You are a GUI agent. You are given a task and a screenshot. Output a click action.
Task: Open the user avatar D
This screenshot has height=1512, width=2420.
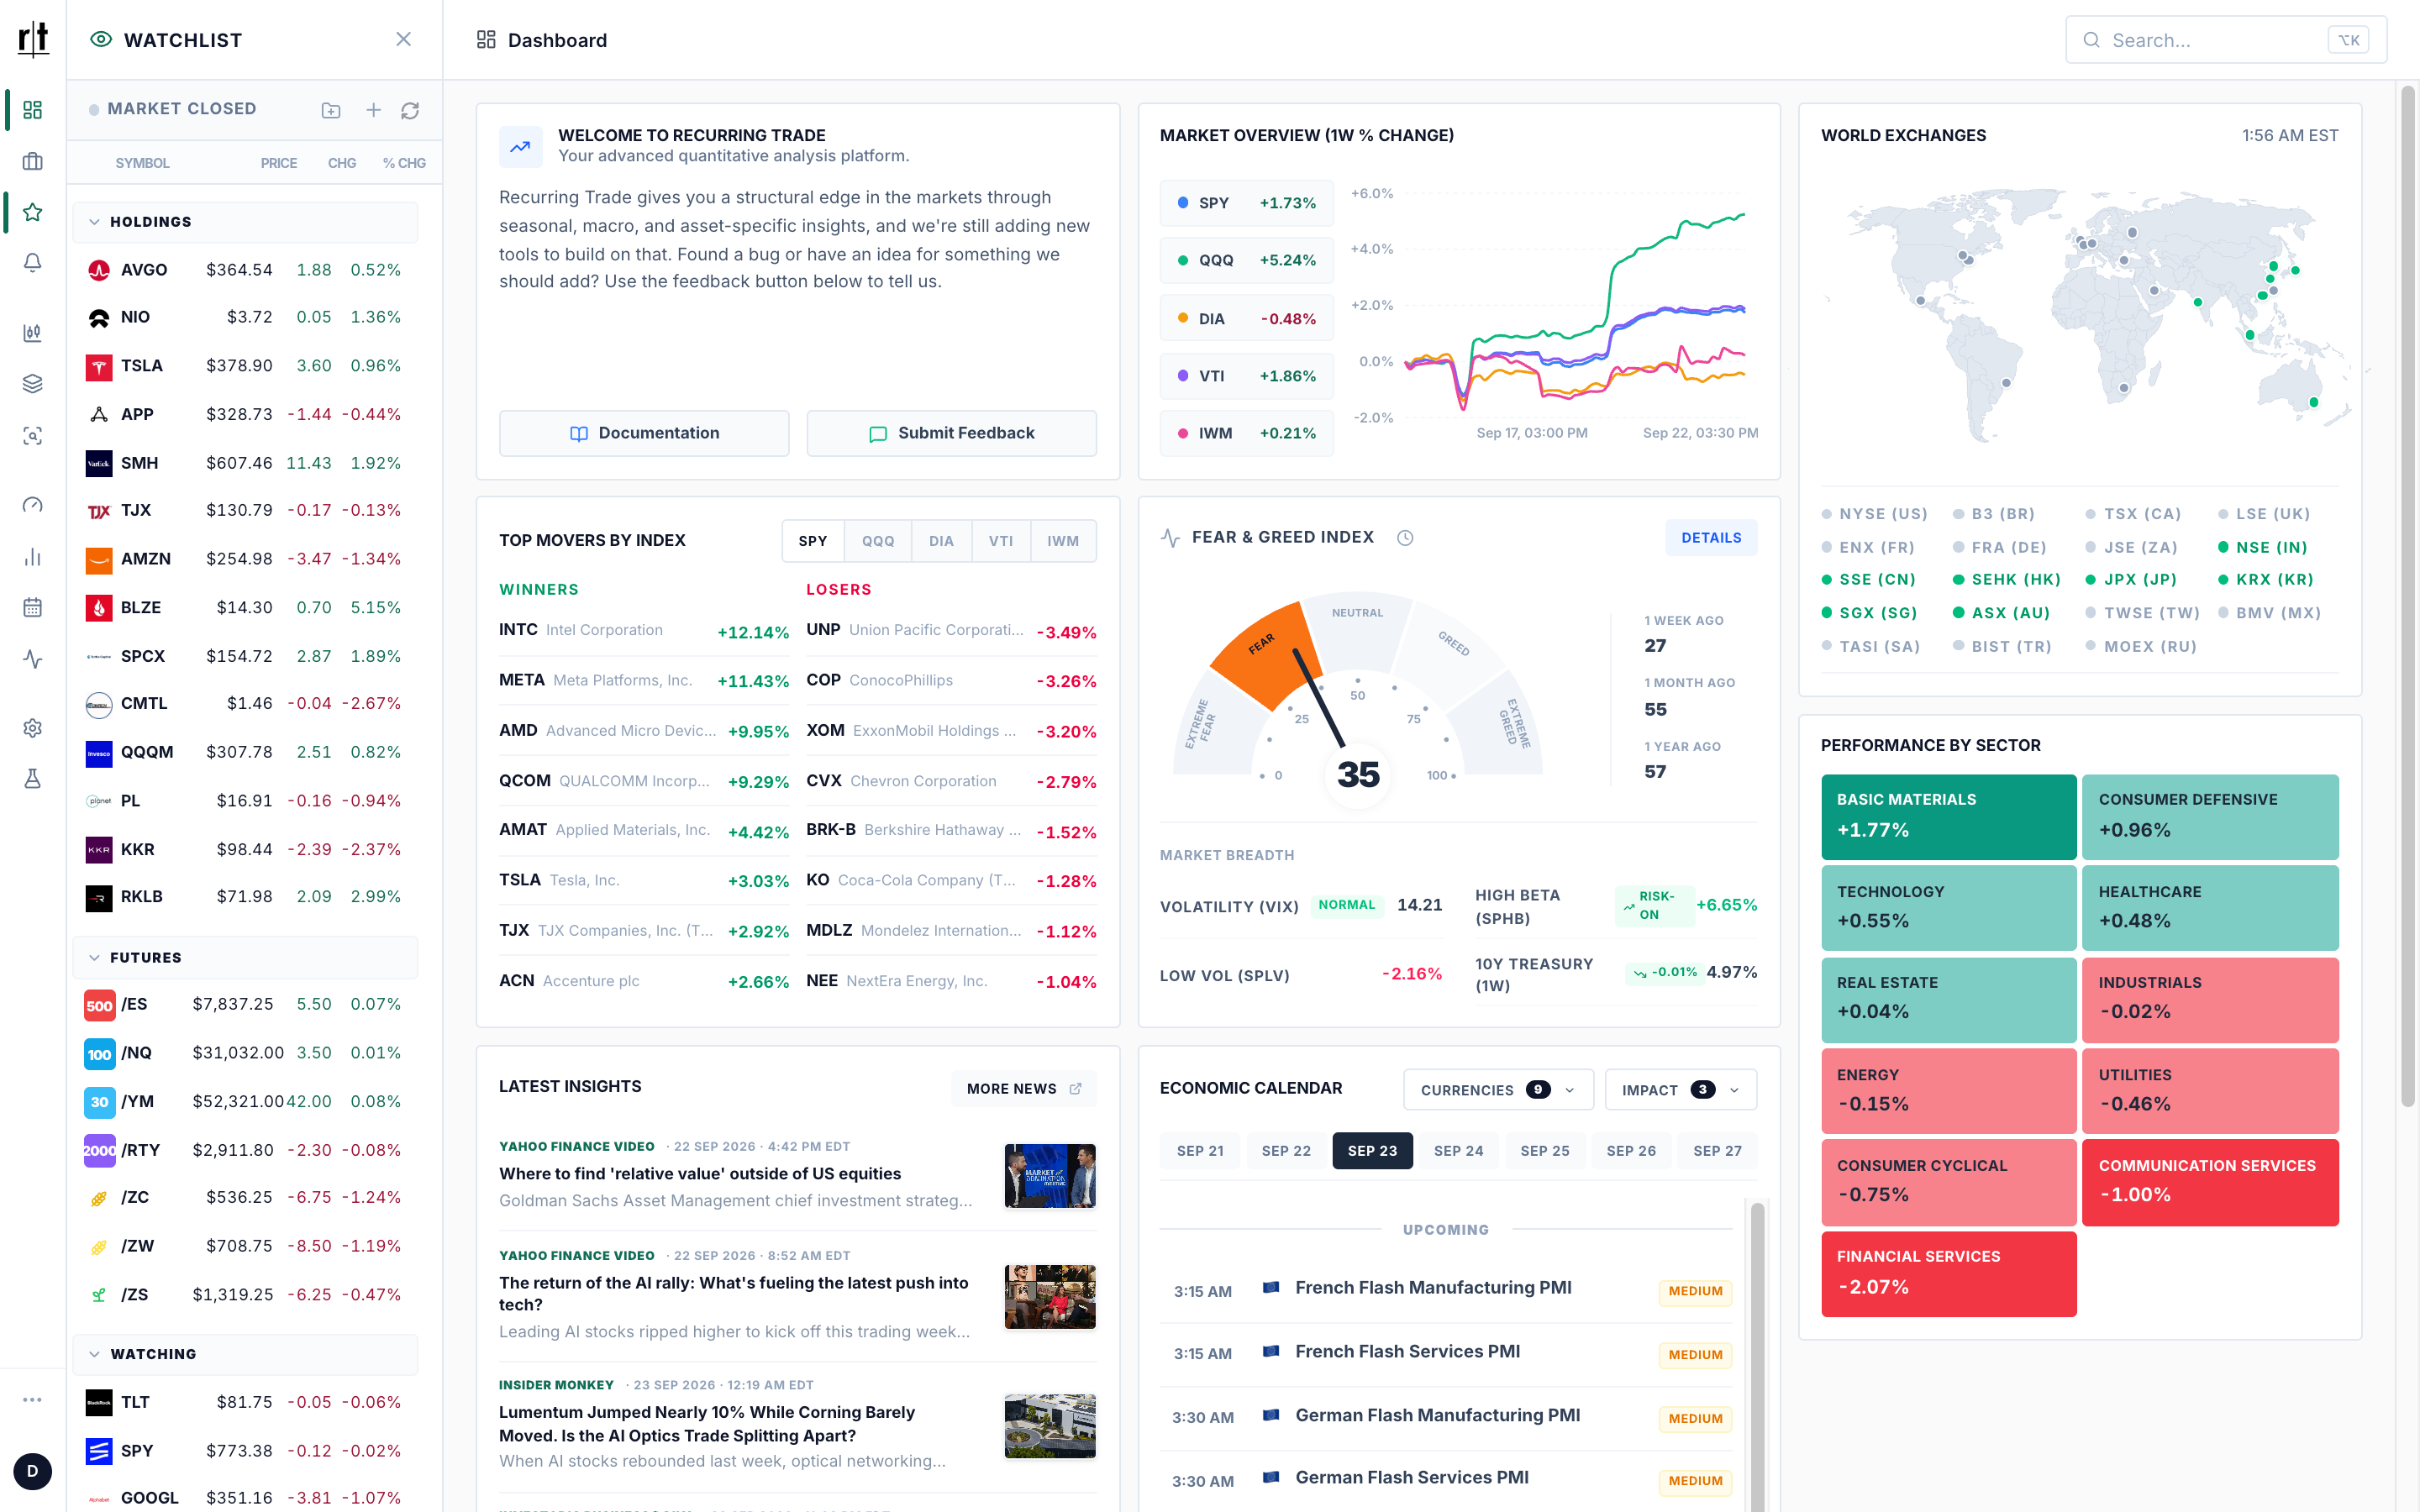[x=33, y=1471]
